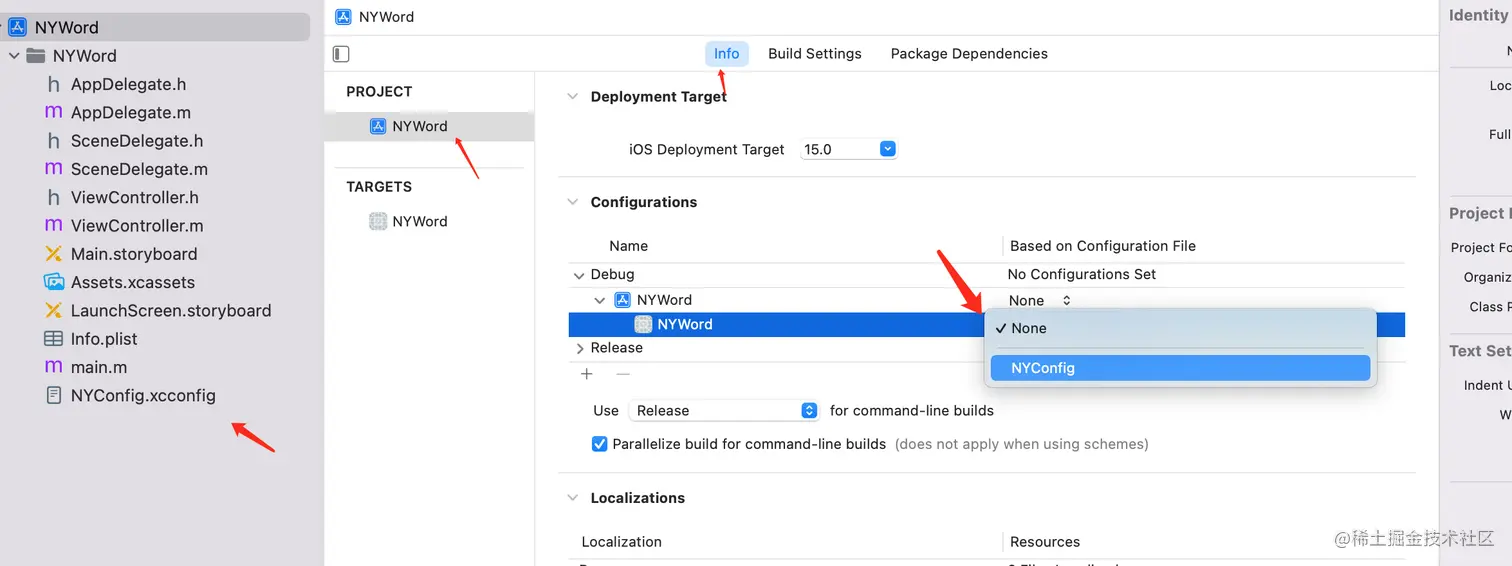
Task: Open AppDelegate.h header file
Action: point(128,84)
